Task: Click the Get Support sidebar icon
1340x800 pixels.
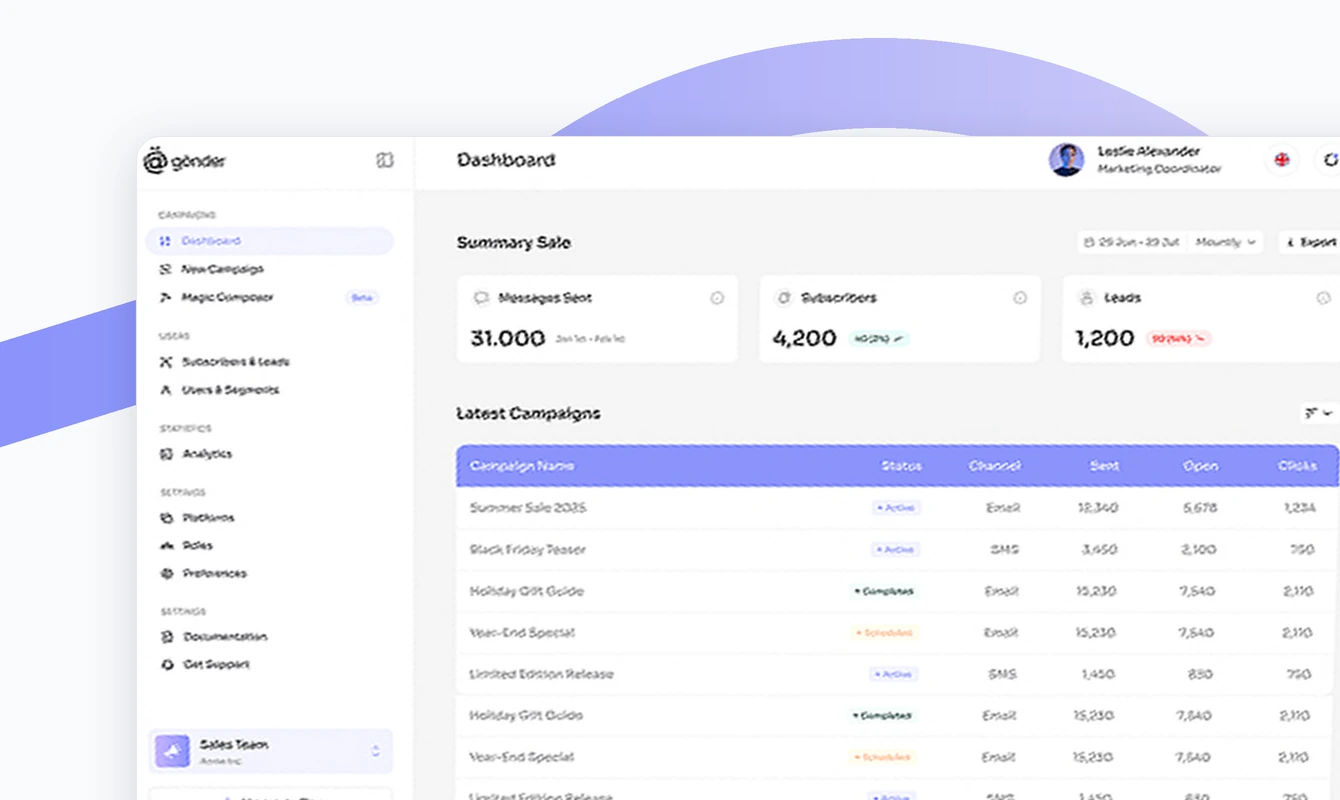Action: (166, 665)
